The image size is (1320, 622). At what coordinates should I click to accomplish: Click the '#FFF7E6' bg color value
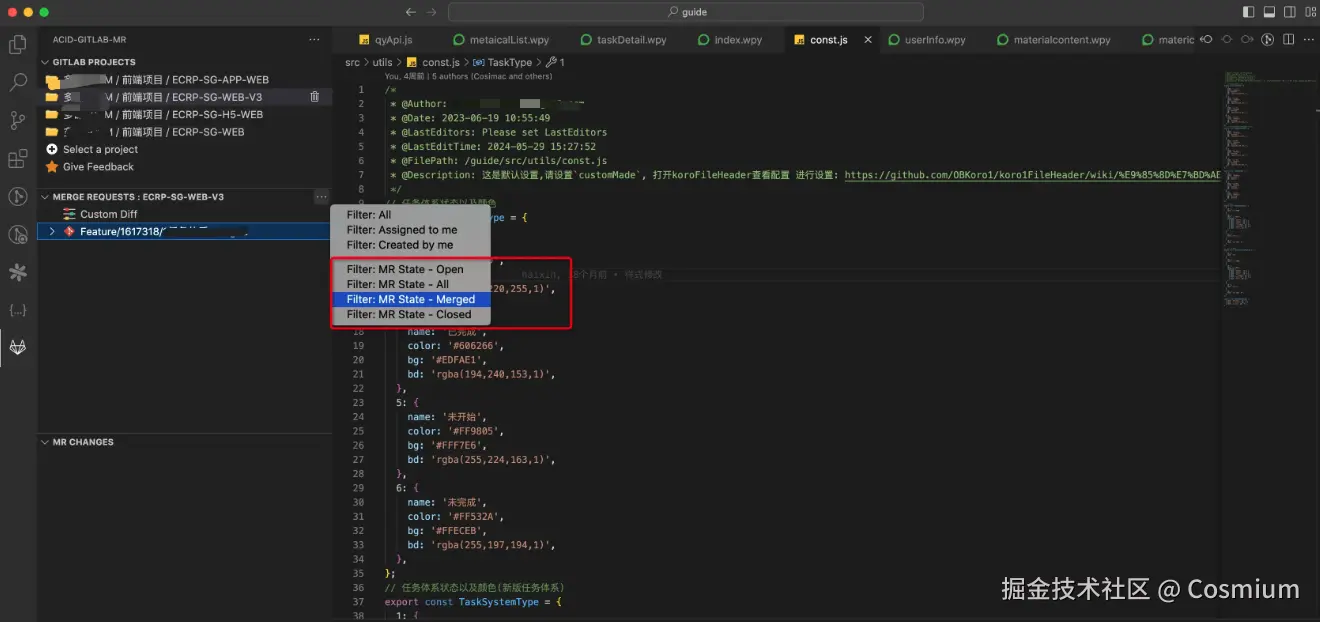pyautogui.click(x=457, y=445)
